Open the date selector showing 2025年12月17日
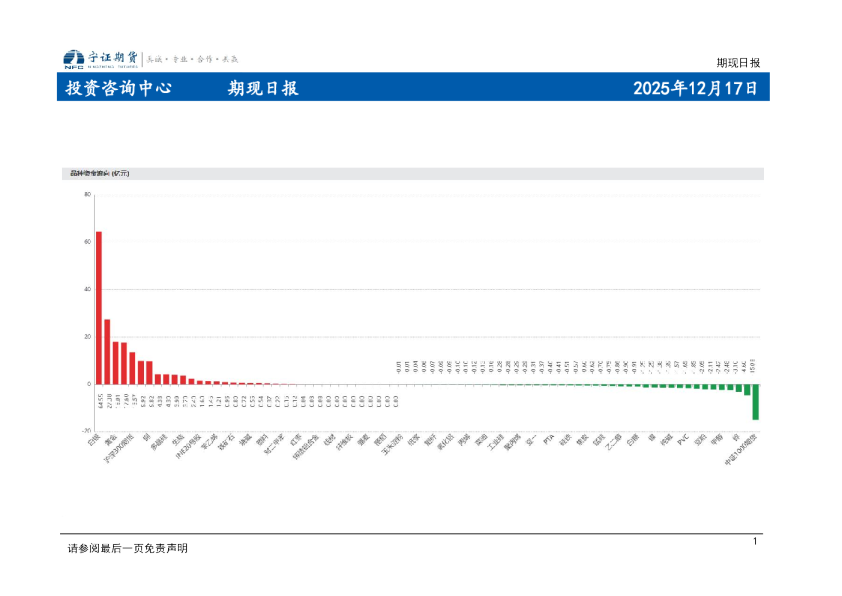The height and width of the screenshot is (596, 842). 690,89
